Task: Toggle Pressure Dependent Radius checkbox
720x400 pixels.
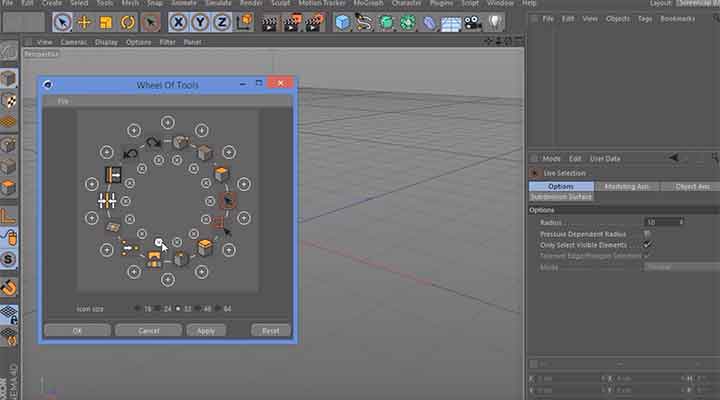Action: 647,233
